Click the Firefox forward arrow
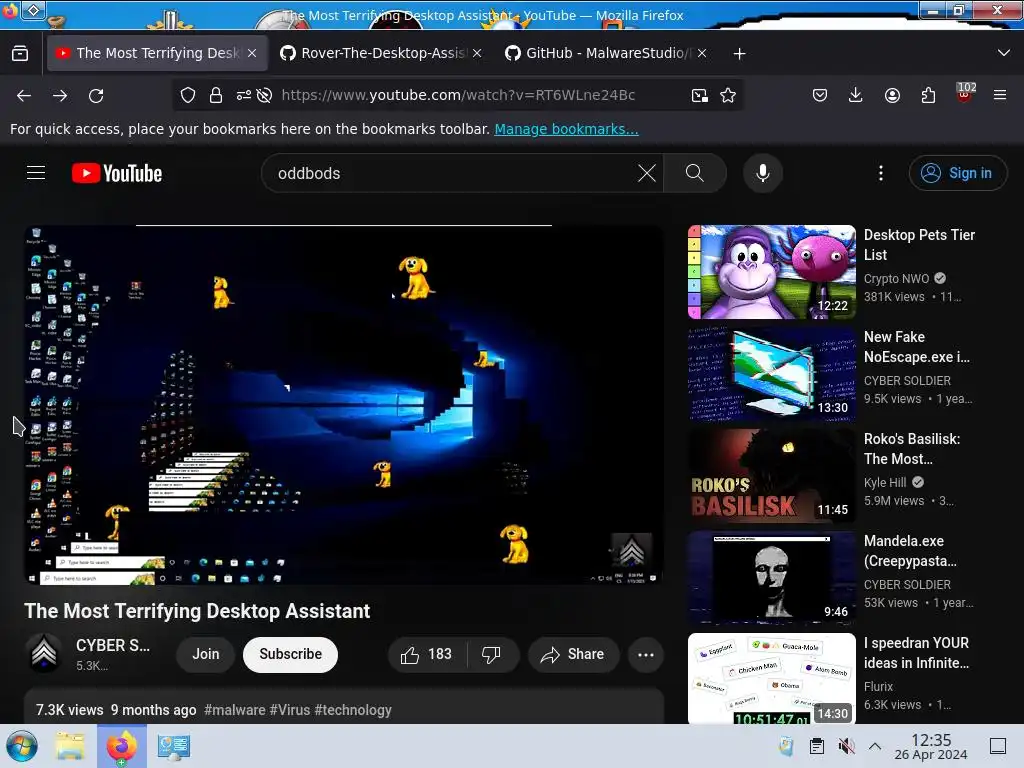 [60, 95]
